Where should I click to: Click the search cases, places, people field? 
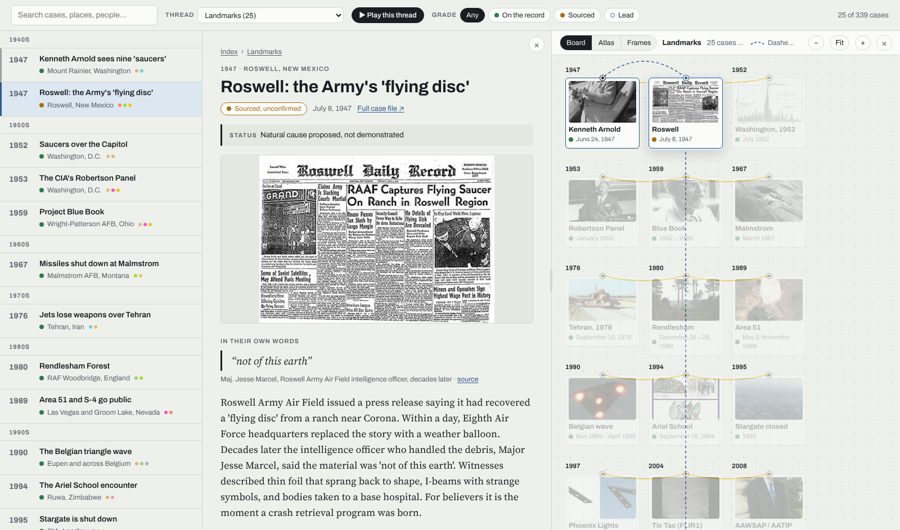pos(84,15)
